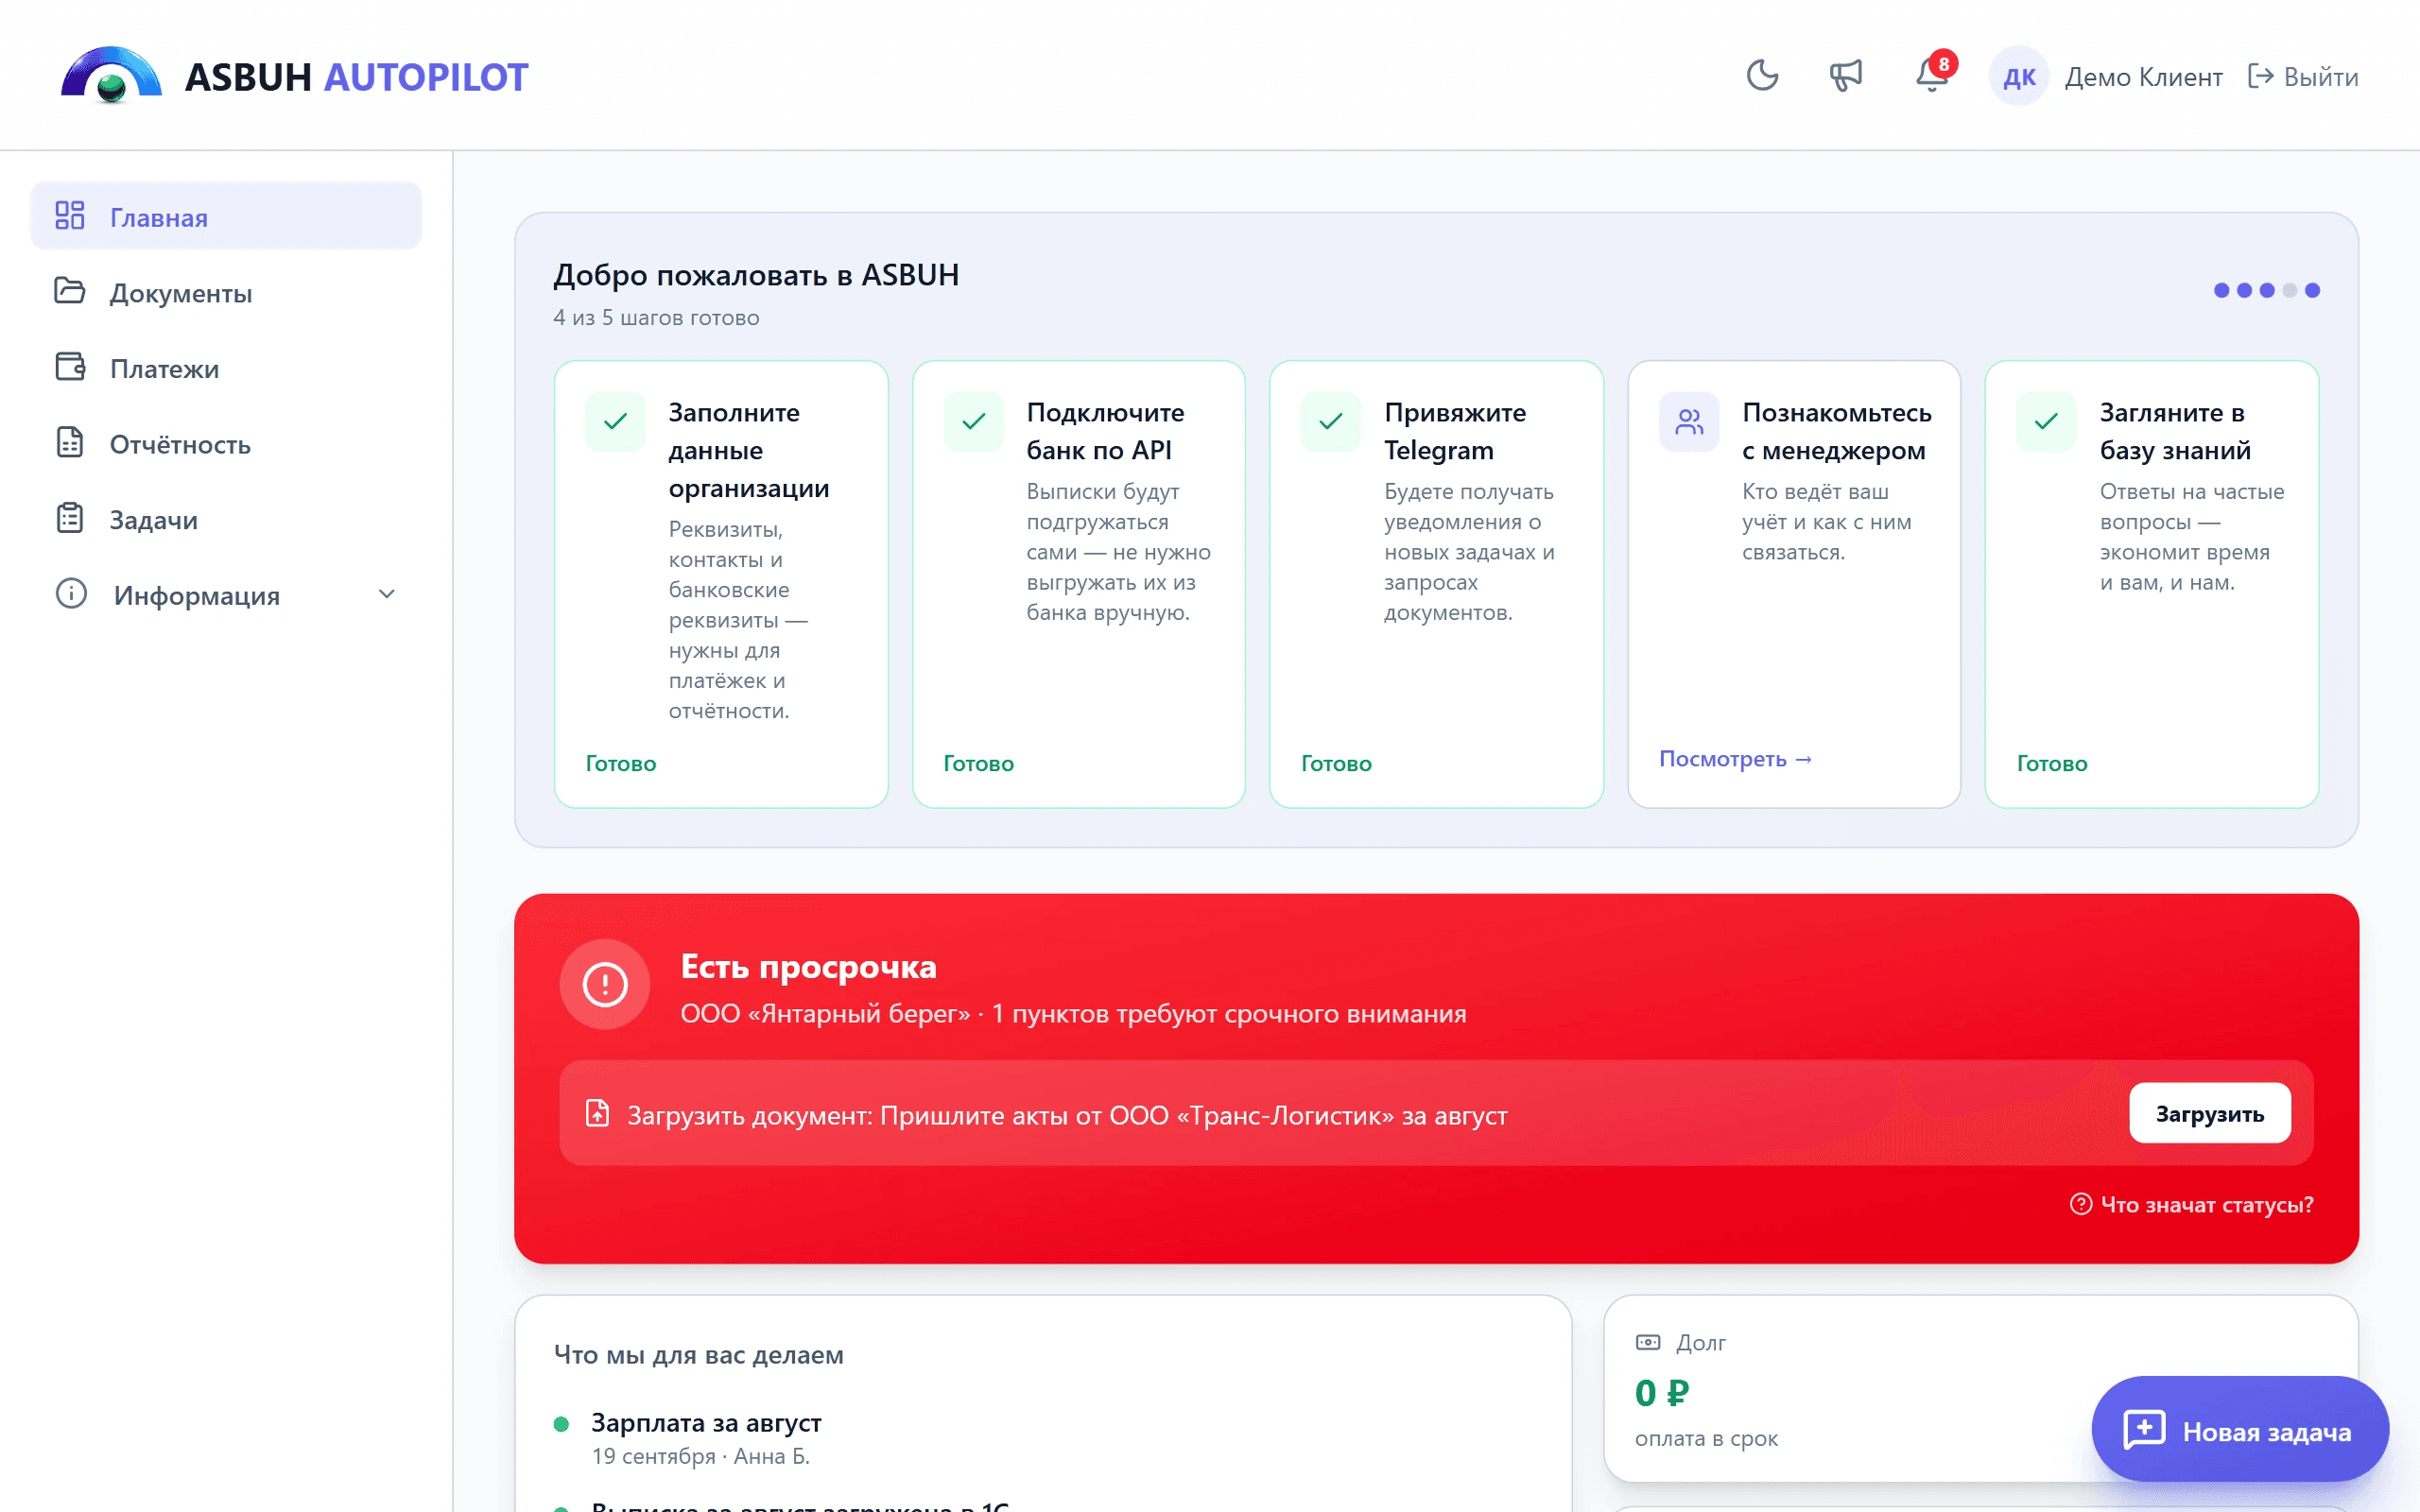
Task: Click the 4 из 5 шагов готово text
Action: tap(656, 318)
